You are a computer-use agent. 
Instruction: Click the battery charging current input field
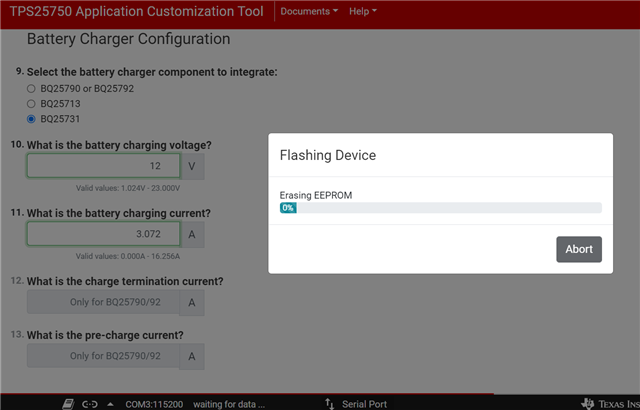pyautogui.click(x=104, y=234)
